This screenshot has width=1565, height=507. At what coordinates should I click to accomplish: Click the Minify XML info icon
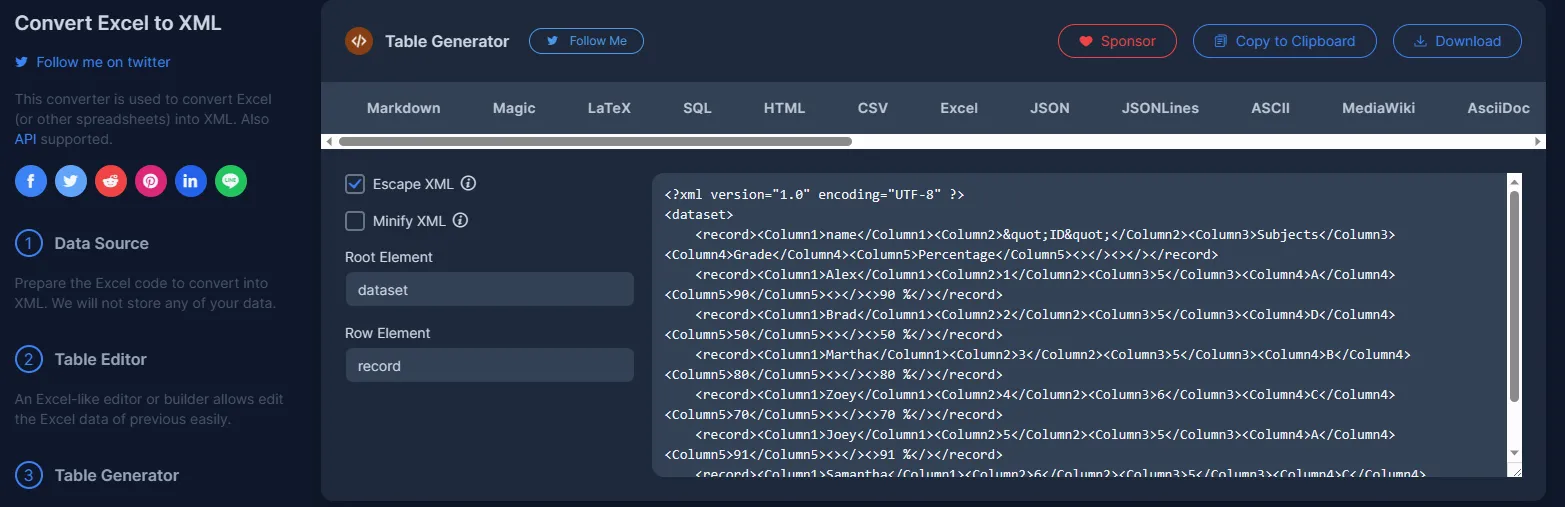(461, 221)
